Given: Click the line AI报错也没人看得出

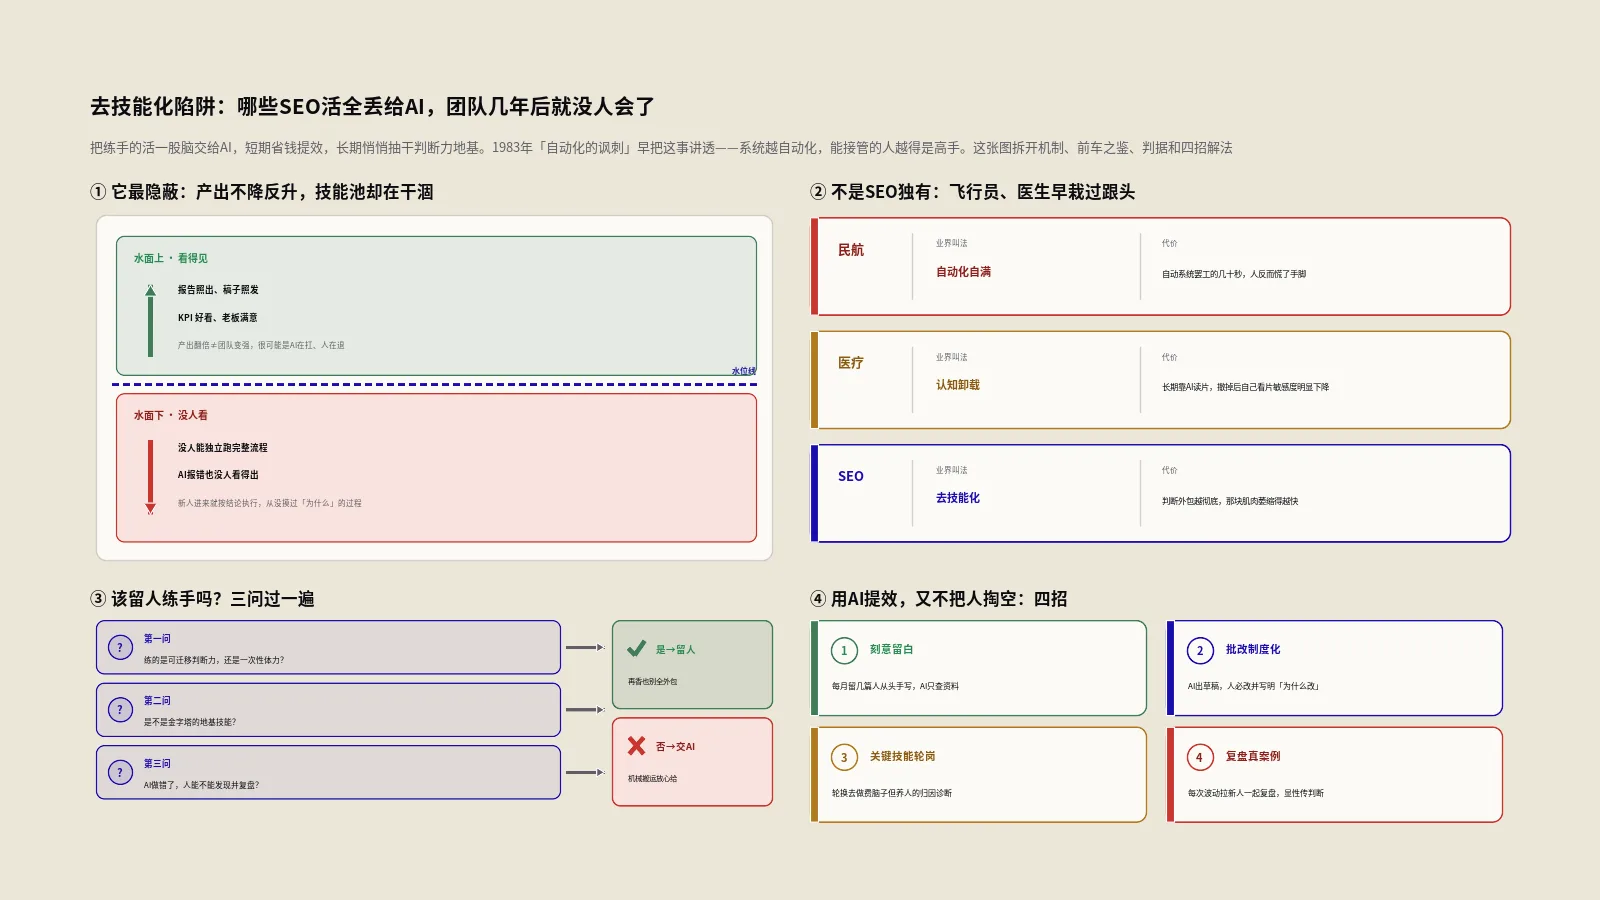Looking at the screenshot, I should pyautogui.click(x=218, y=475).
